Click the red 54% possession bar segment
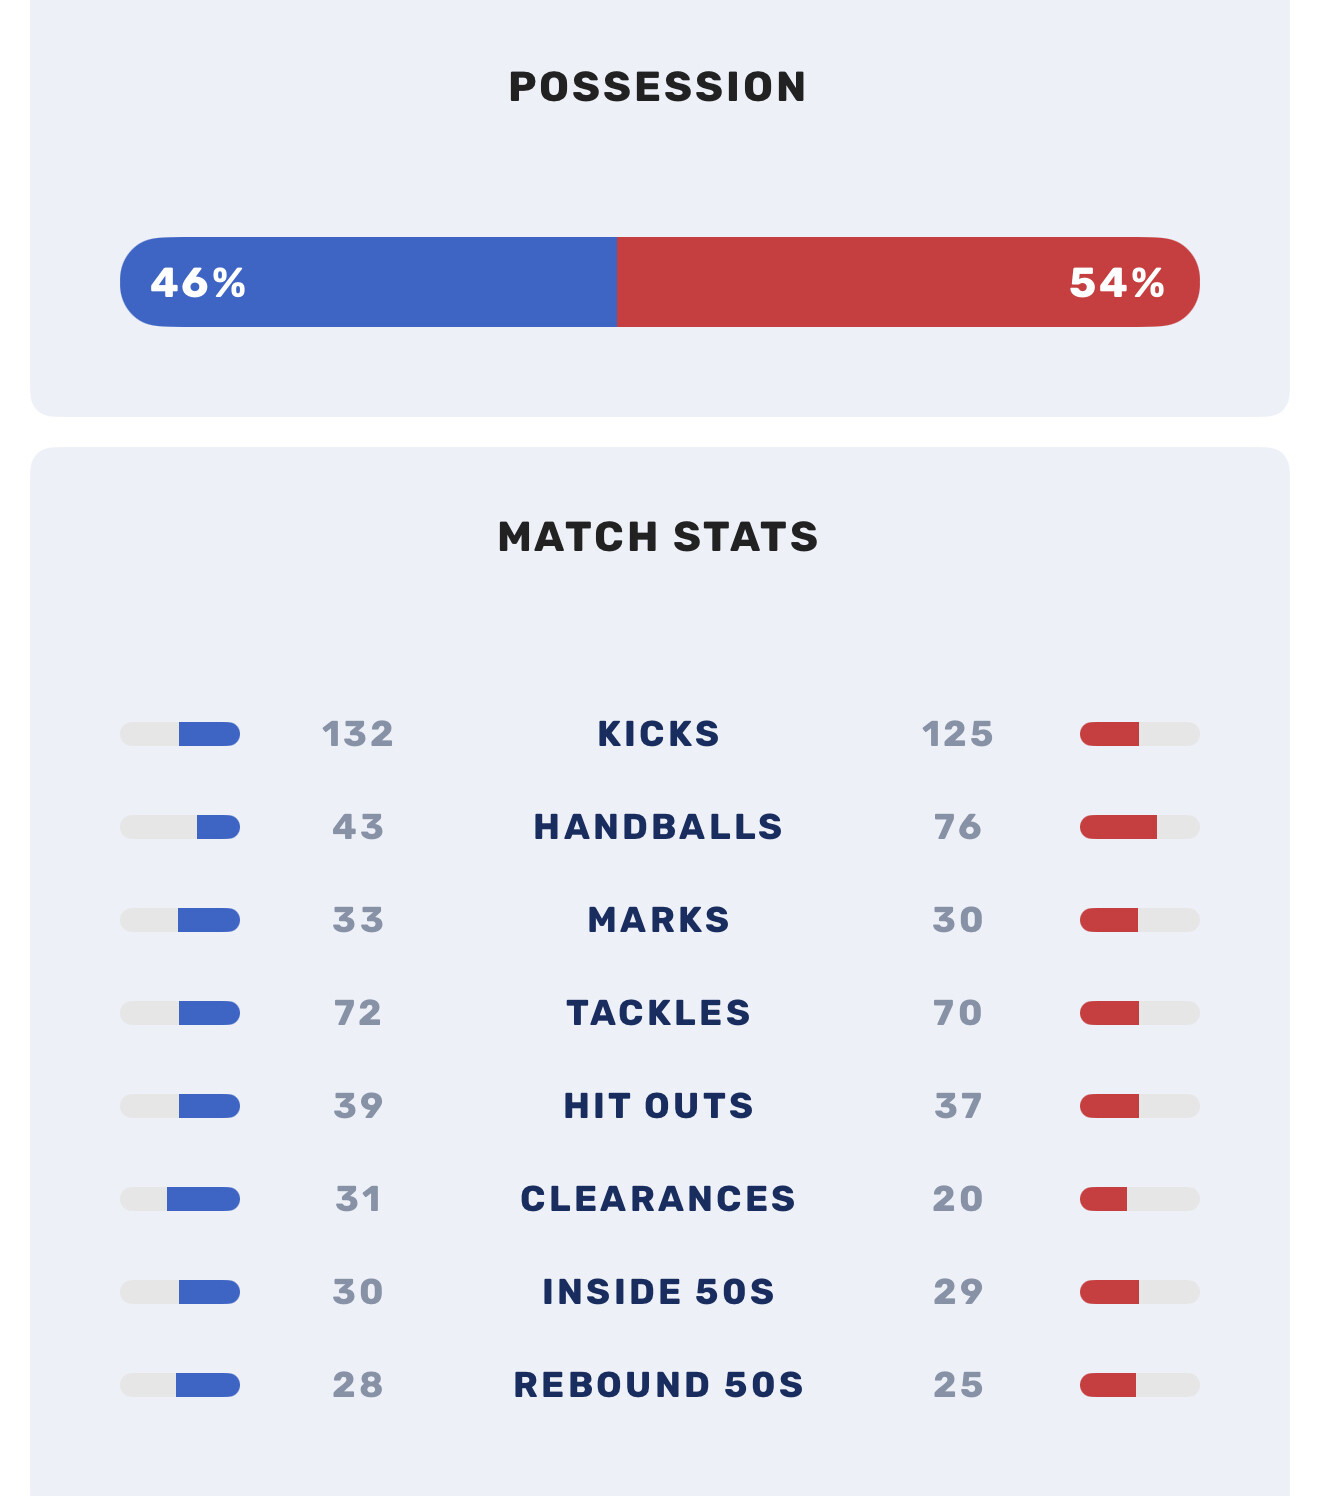Viewport: 1320px width, 1496px height. [908, 282]
